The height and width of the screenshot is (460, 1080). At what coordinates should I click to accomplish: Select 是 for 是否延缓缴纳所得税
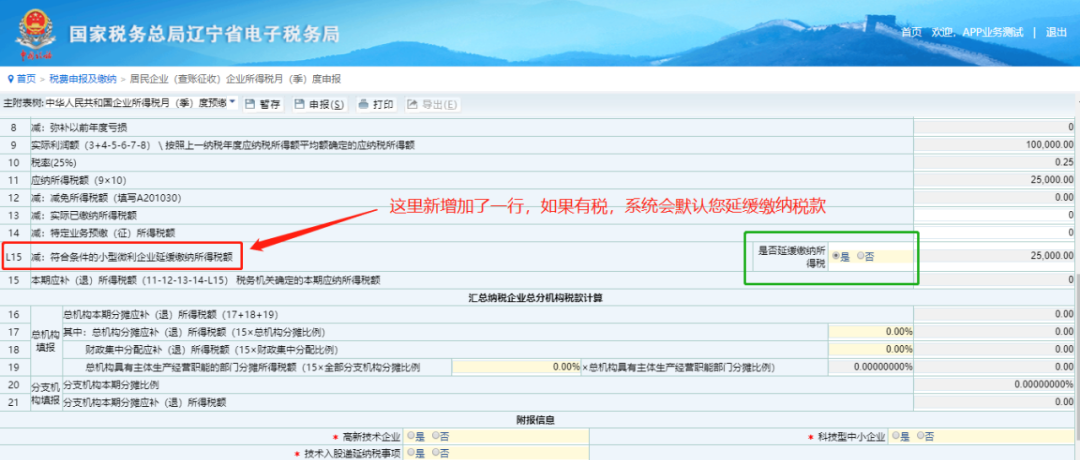pyautogui.click(x=836, y=256)
